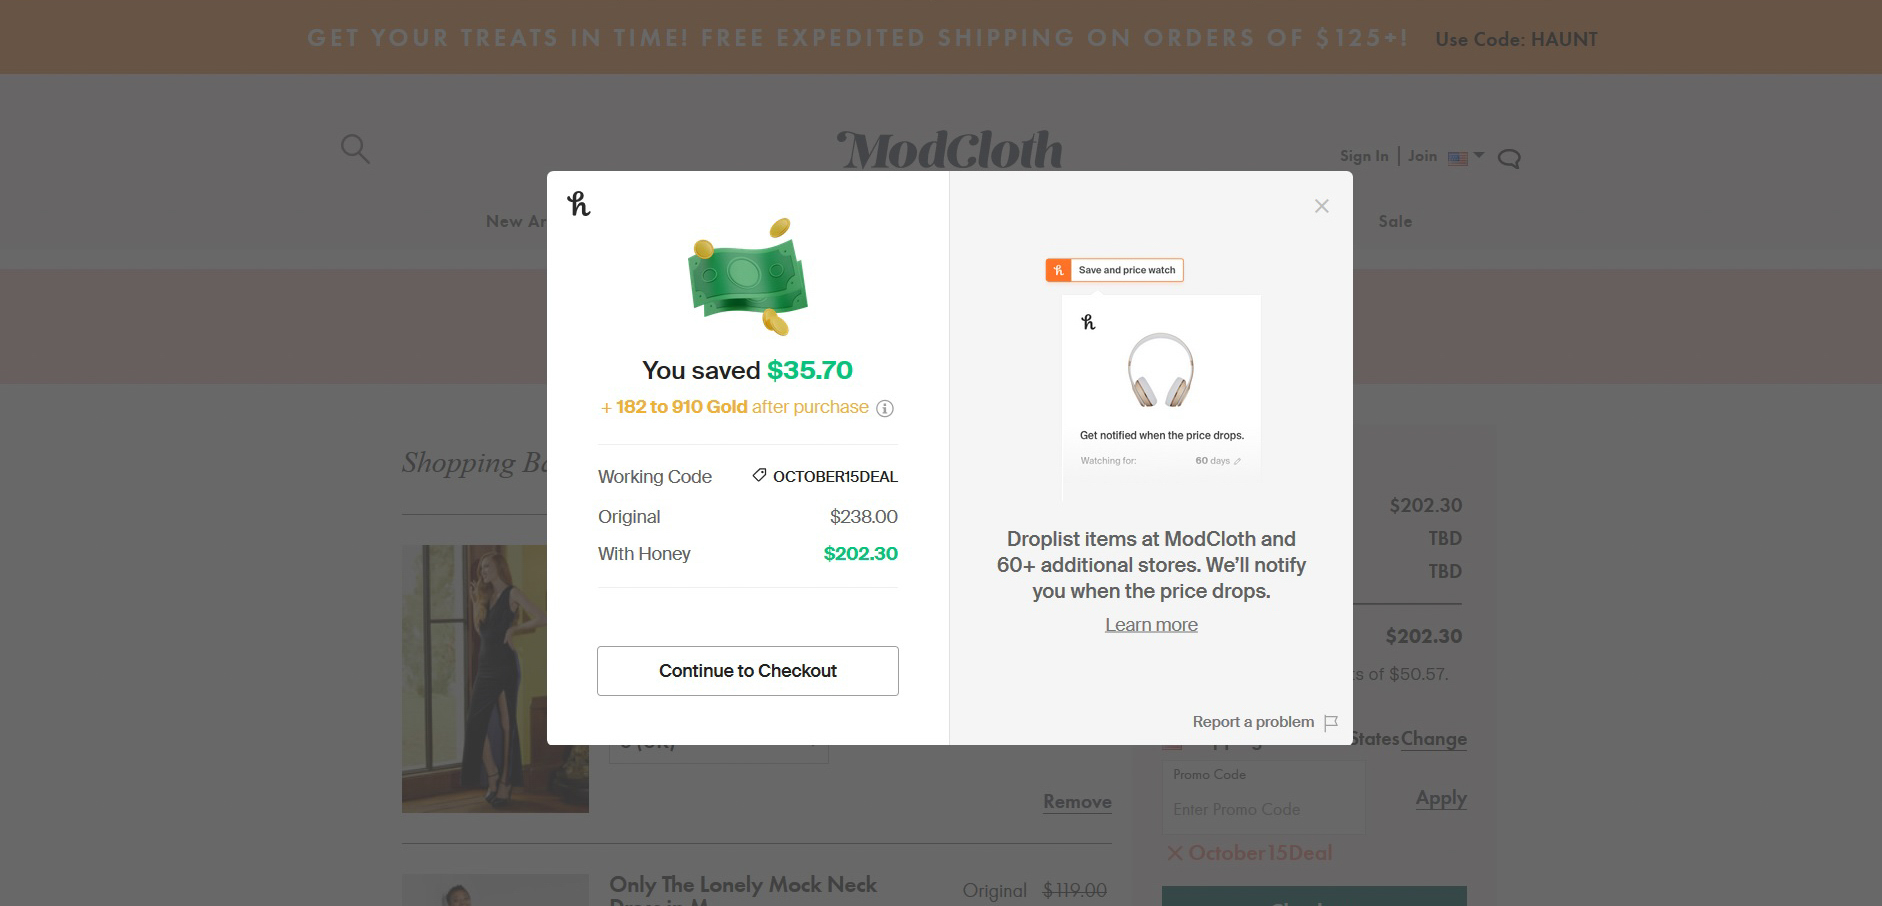Click the Save and price watch badge
Viewport: 1882px width, 906px height.
1115,270
